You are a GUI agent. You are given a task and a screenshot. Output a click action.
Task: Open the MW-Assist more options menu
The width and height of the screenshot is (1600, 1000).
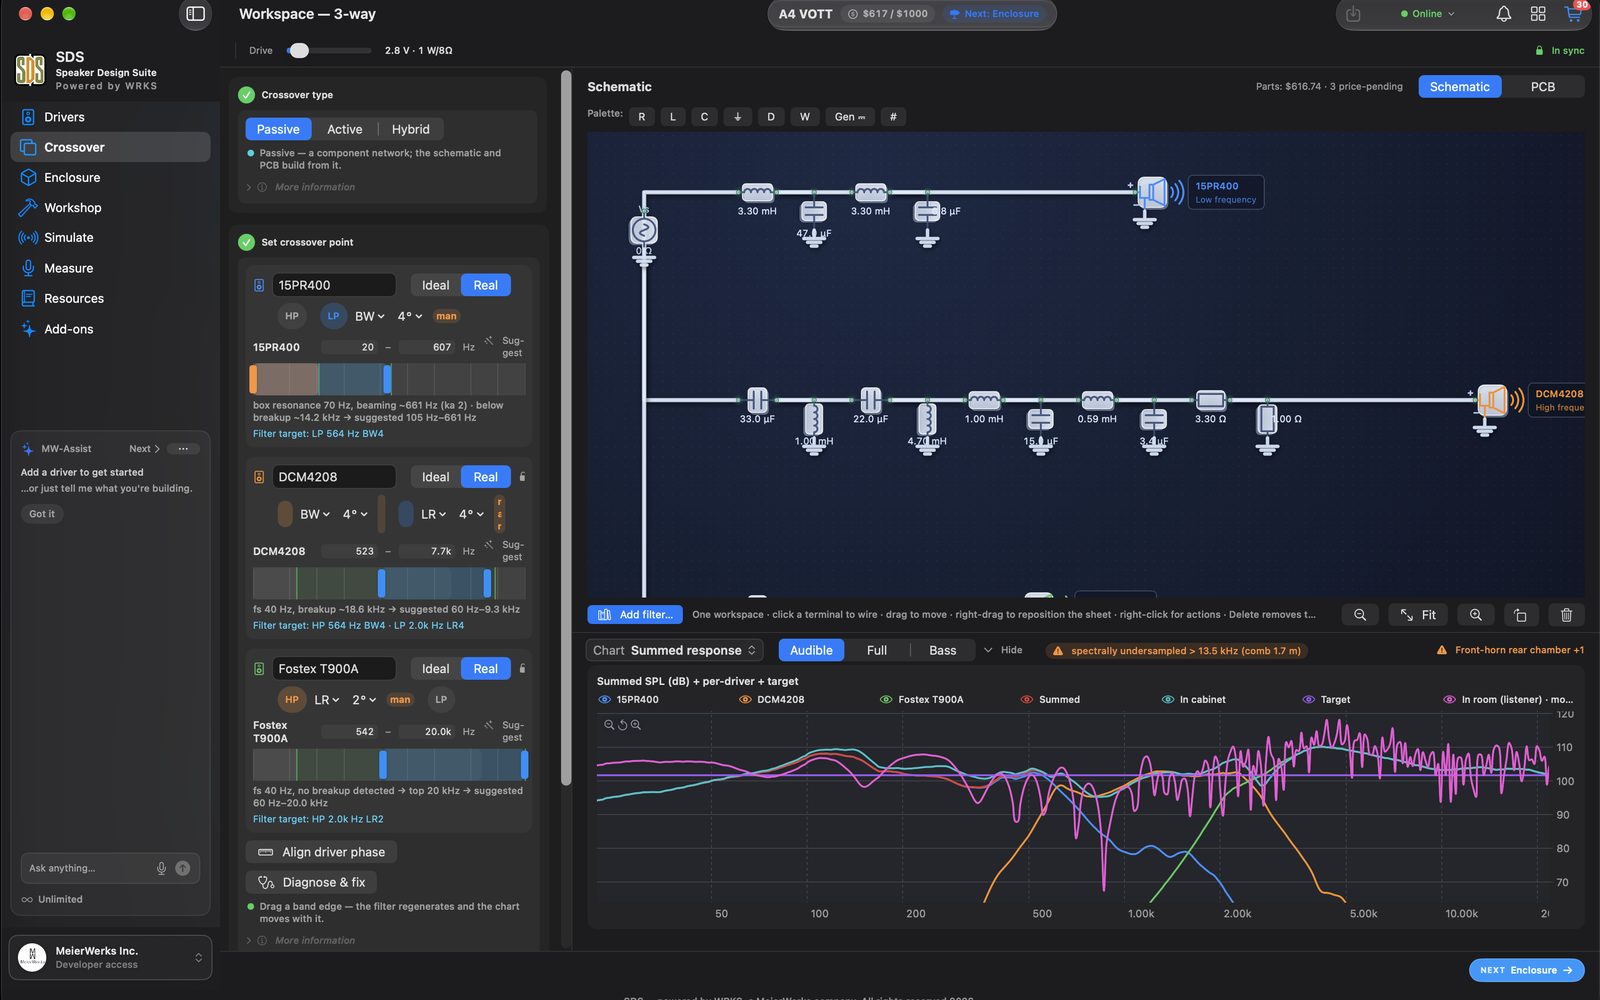pyautogui.click(x=183, y=449)
